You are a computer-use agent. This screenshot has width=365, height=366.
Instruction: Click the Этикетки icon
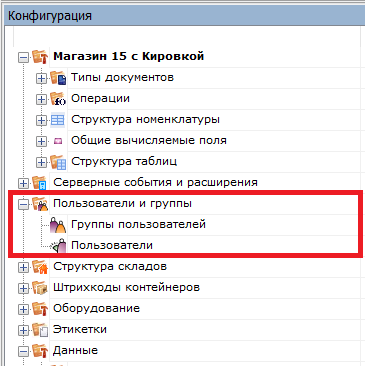pos(40,330)
